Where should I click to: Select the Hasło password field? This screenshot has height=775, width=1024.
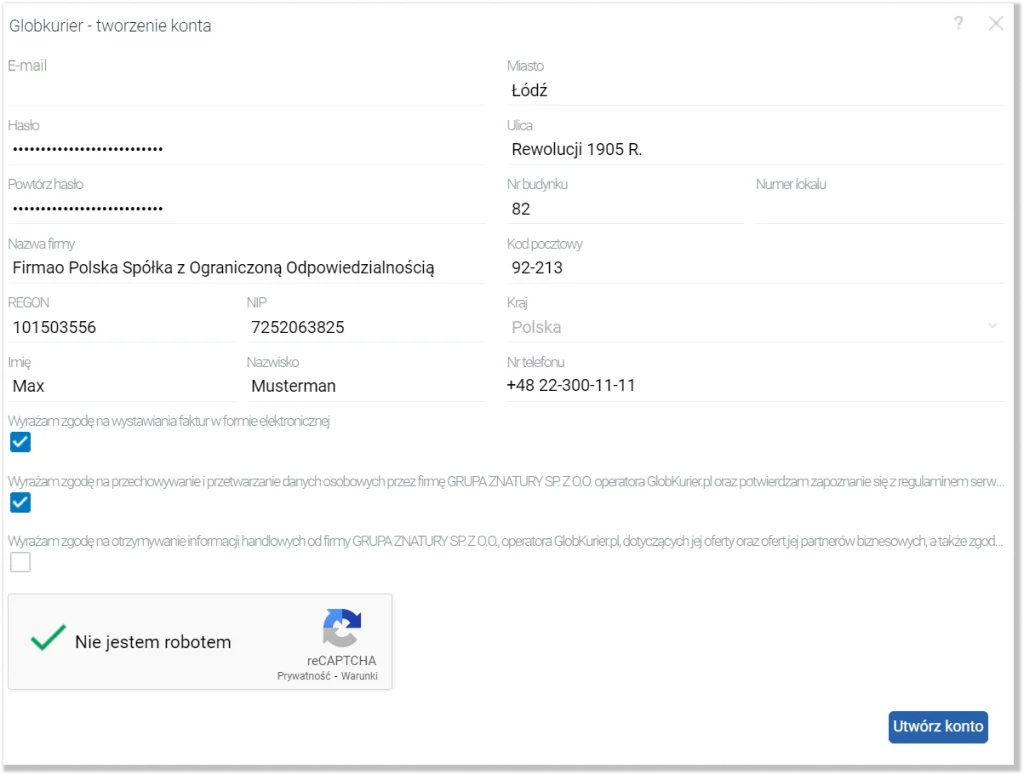(x=246, y=150)
